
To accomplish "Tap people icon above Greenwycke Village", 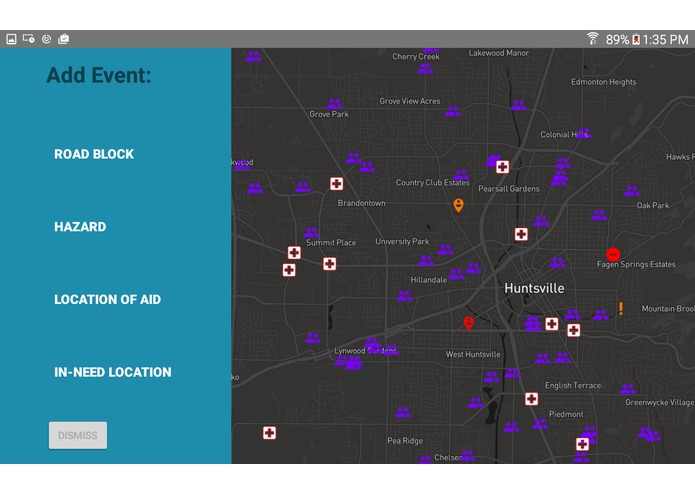I will pos(628,389).
